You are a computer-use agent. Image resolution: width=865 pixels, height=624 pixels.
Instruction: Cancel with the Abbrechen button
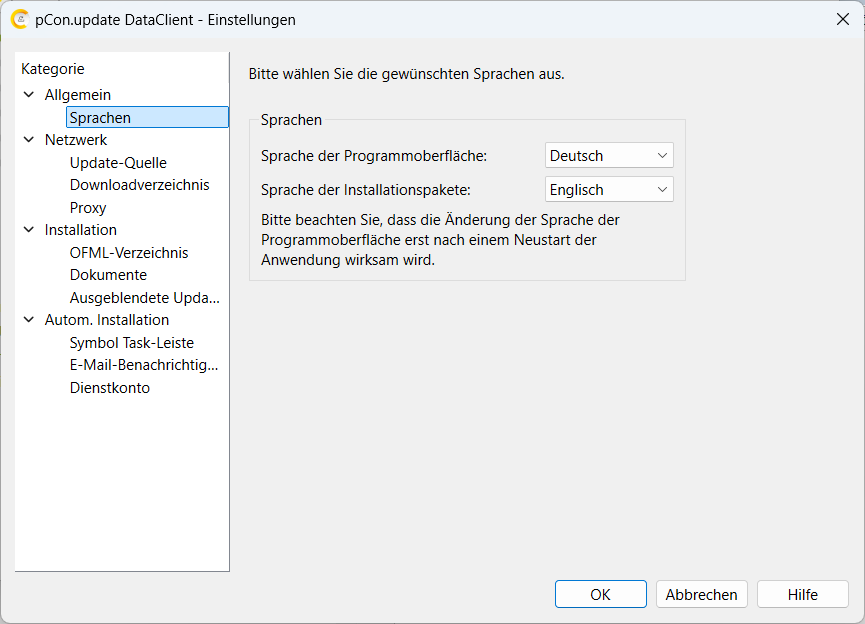point(702,594)
